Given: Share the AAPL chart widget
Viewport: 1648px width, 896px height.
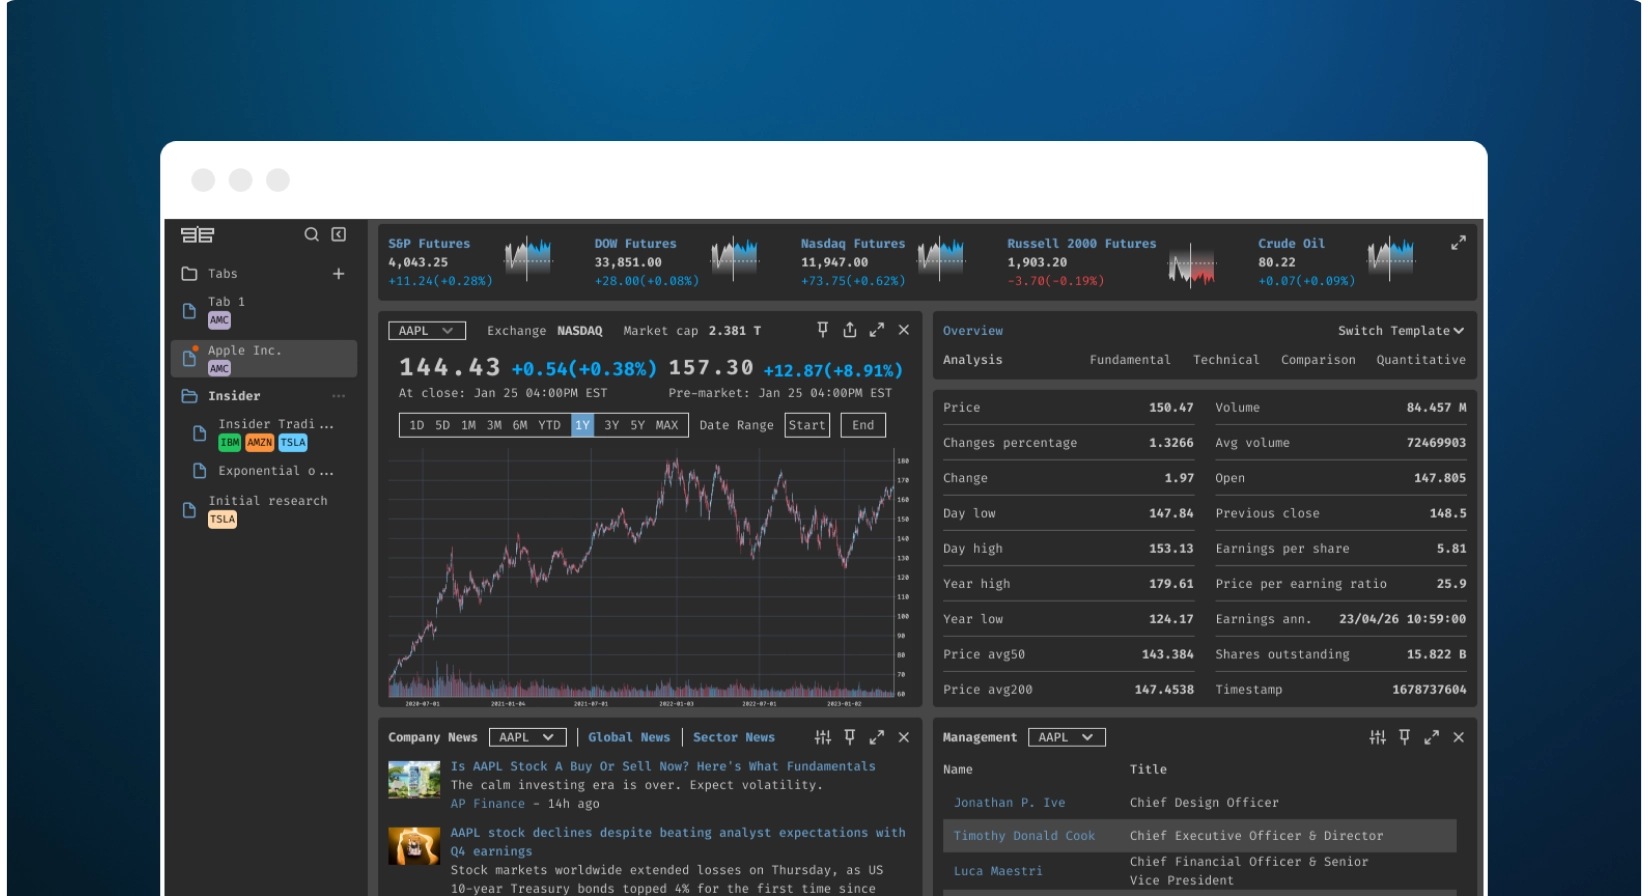Looking at the screenshot, I should (x=849, y=330).
